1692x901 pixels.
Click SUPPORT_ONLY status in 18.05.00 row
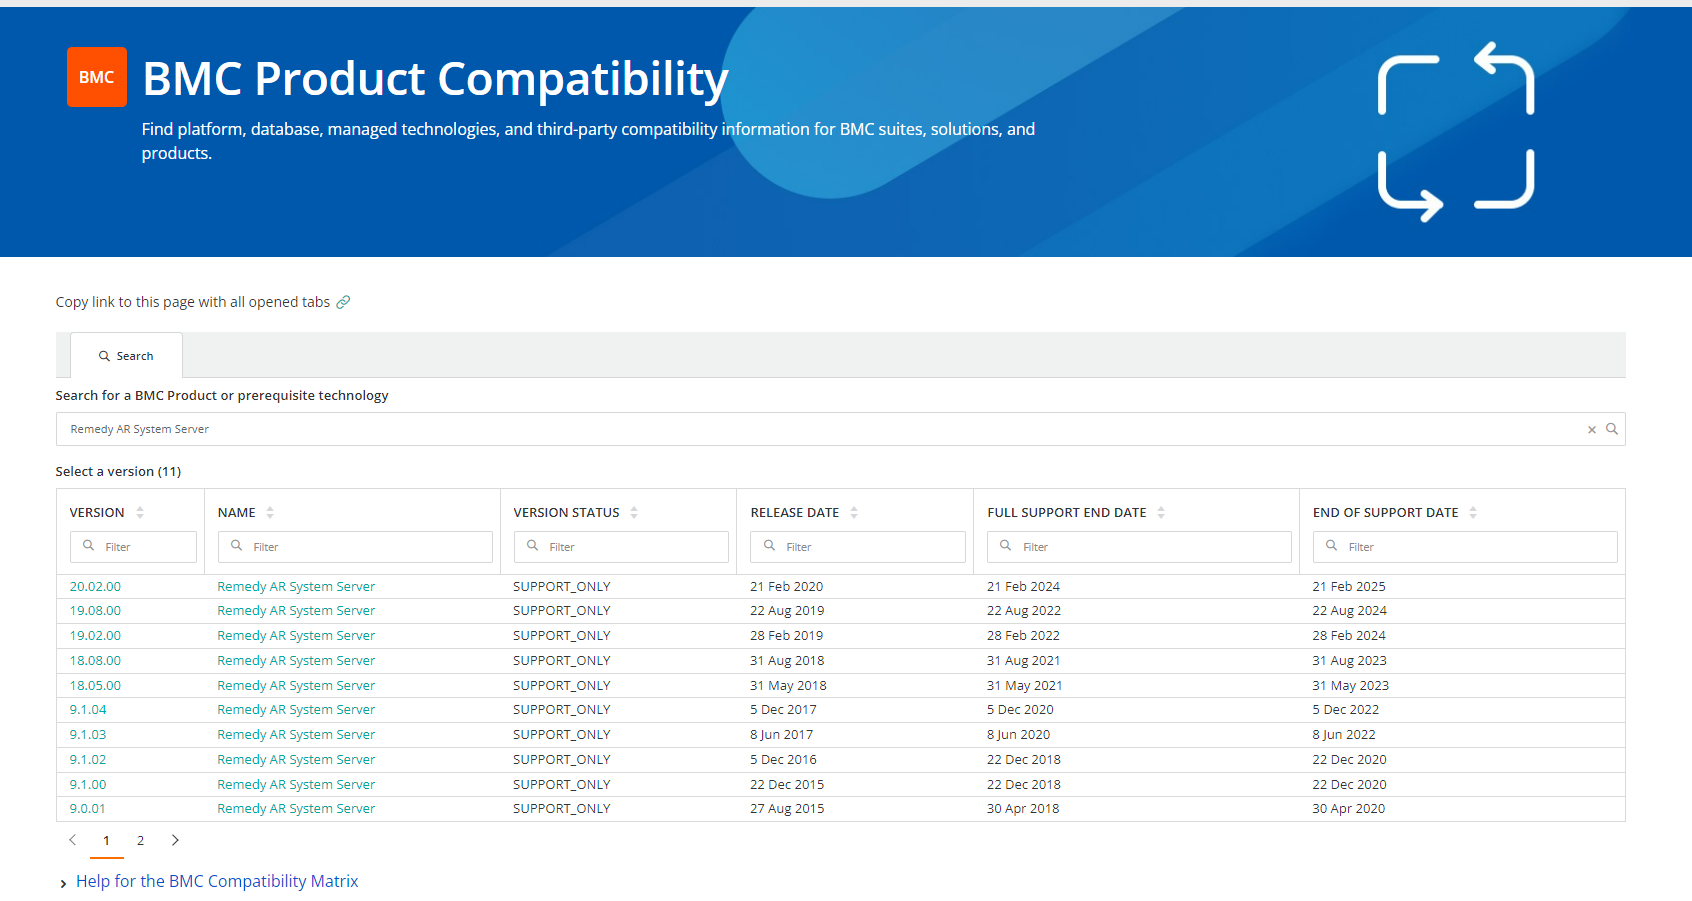[x=562, y=685]
